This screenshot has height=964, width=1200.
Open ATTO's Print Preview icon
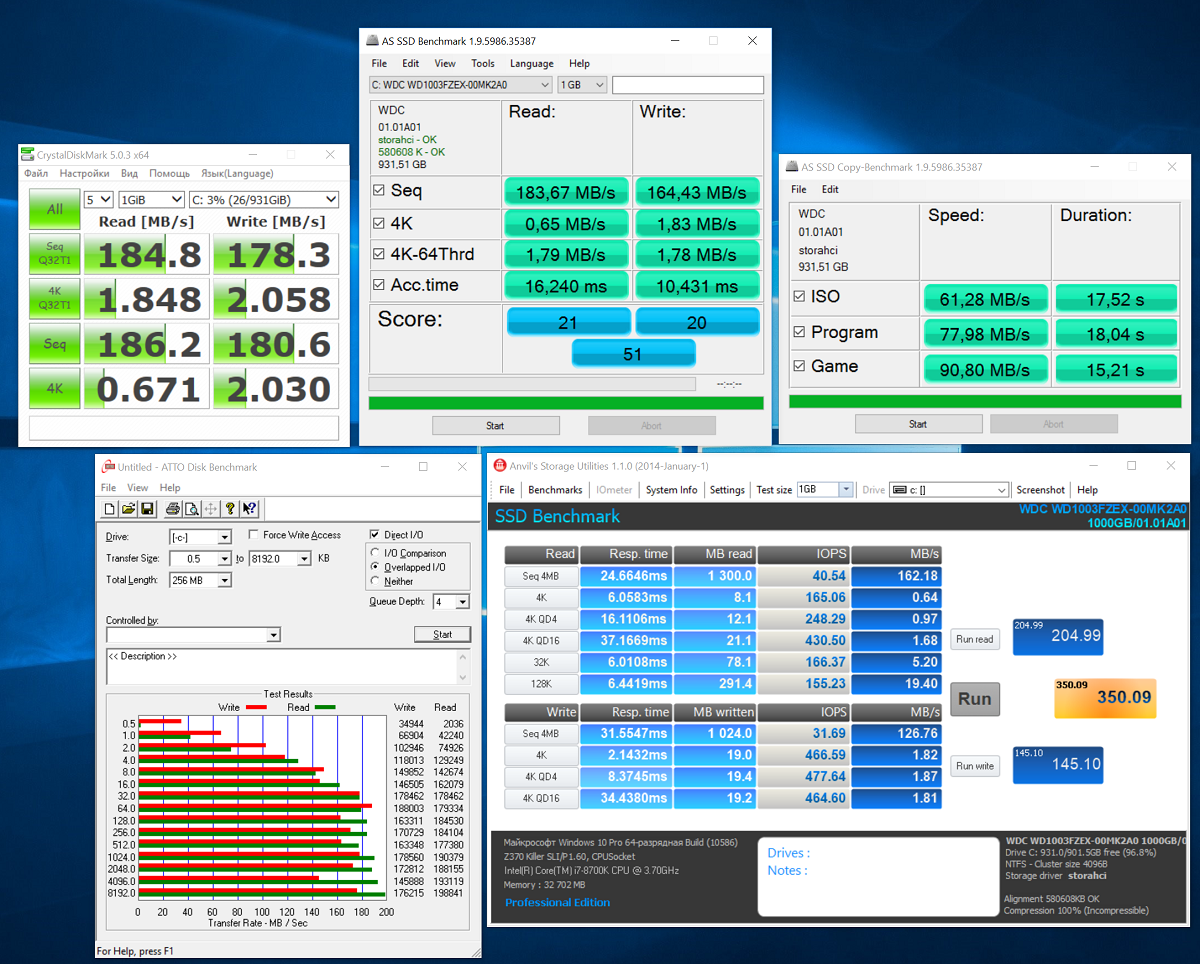pyautogui.click(x=192, y=509)
